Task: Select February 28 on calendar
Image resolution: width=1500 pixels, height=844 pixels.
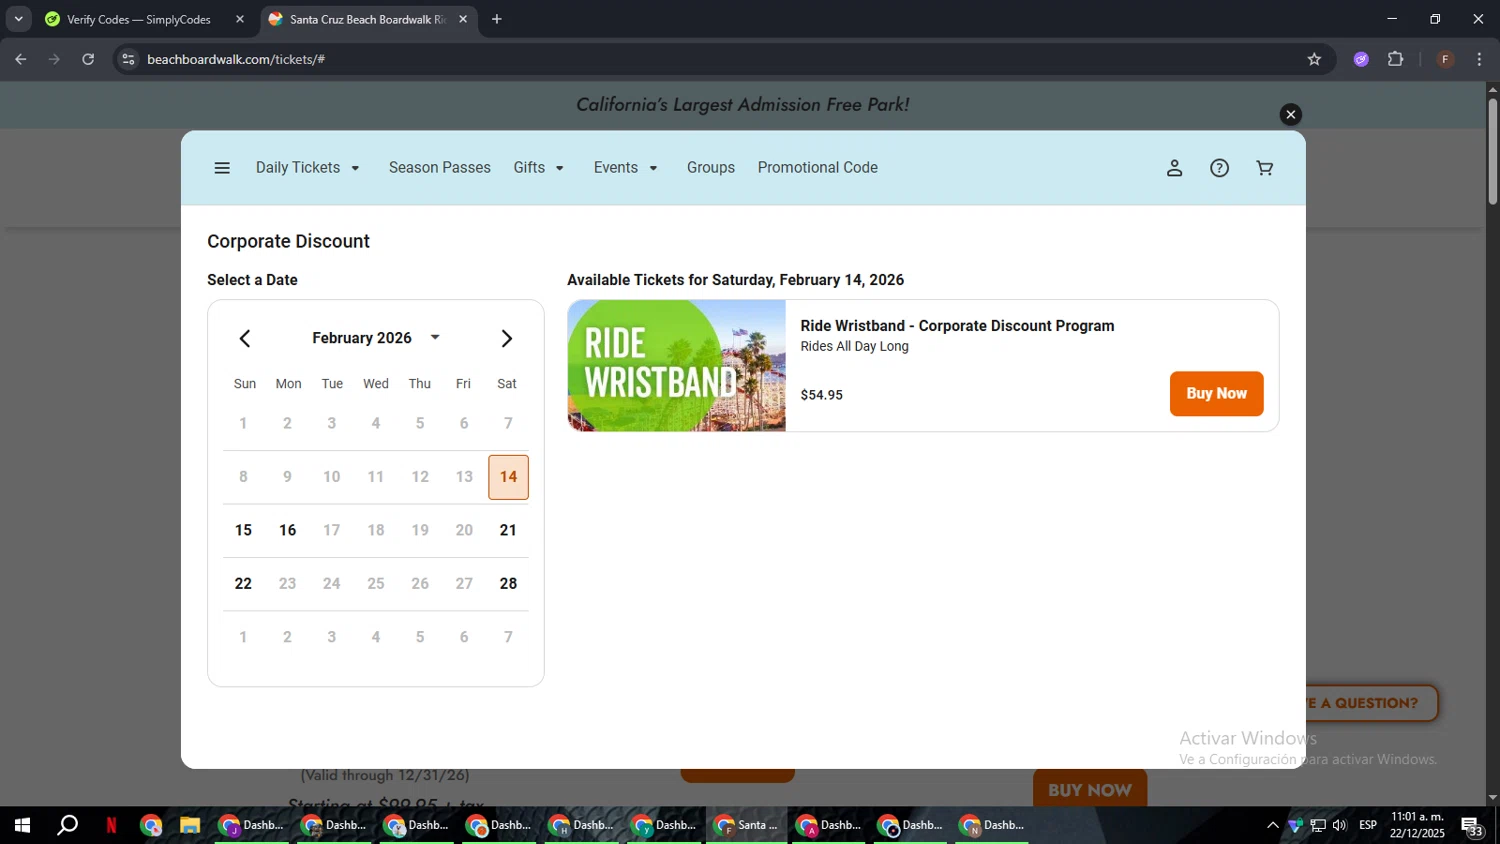Action: 508,584
